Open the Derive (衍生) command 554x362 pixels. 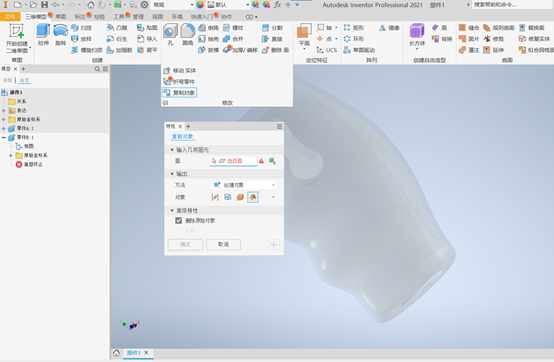point(117,39)
